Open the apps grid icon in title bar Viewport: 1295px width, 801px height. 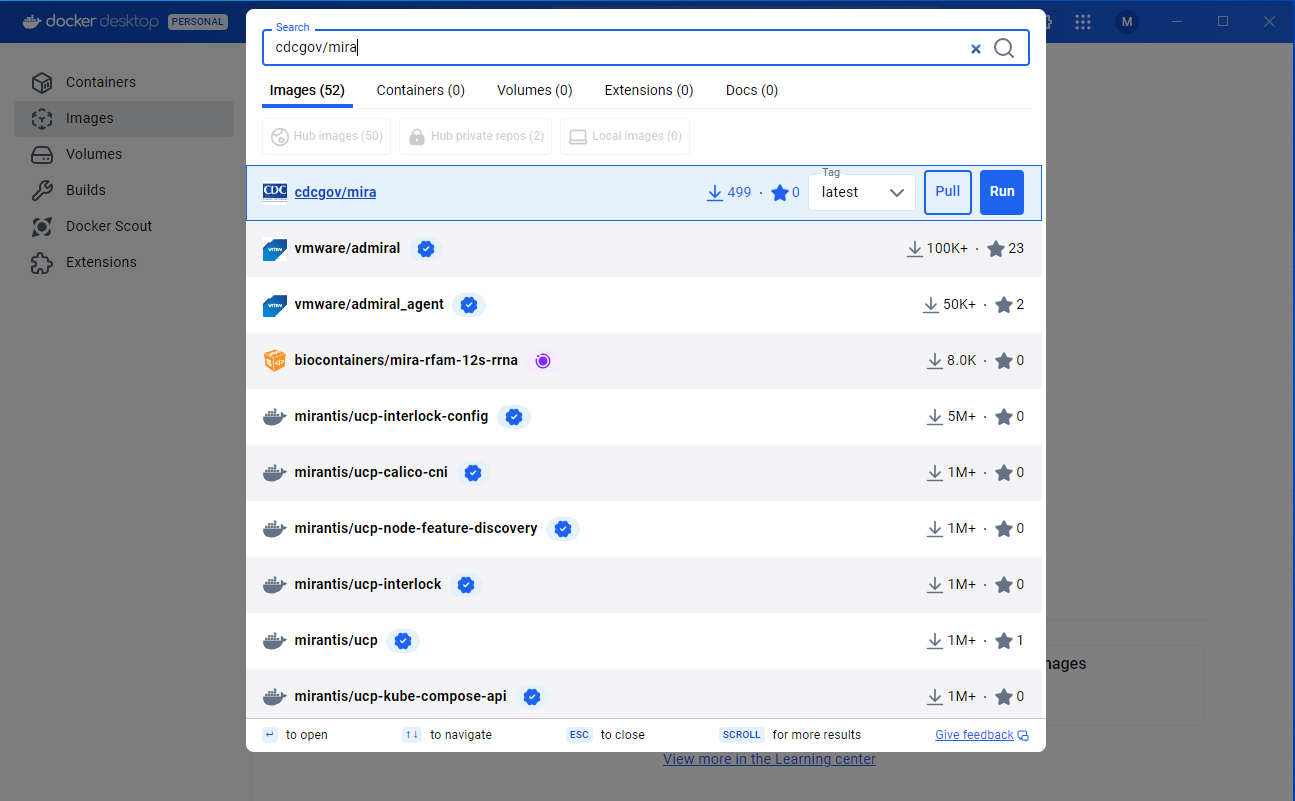[x=1083, y=22]
